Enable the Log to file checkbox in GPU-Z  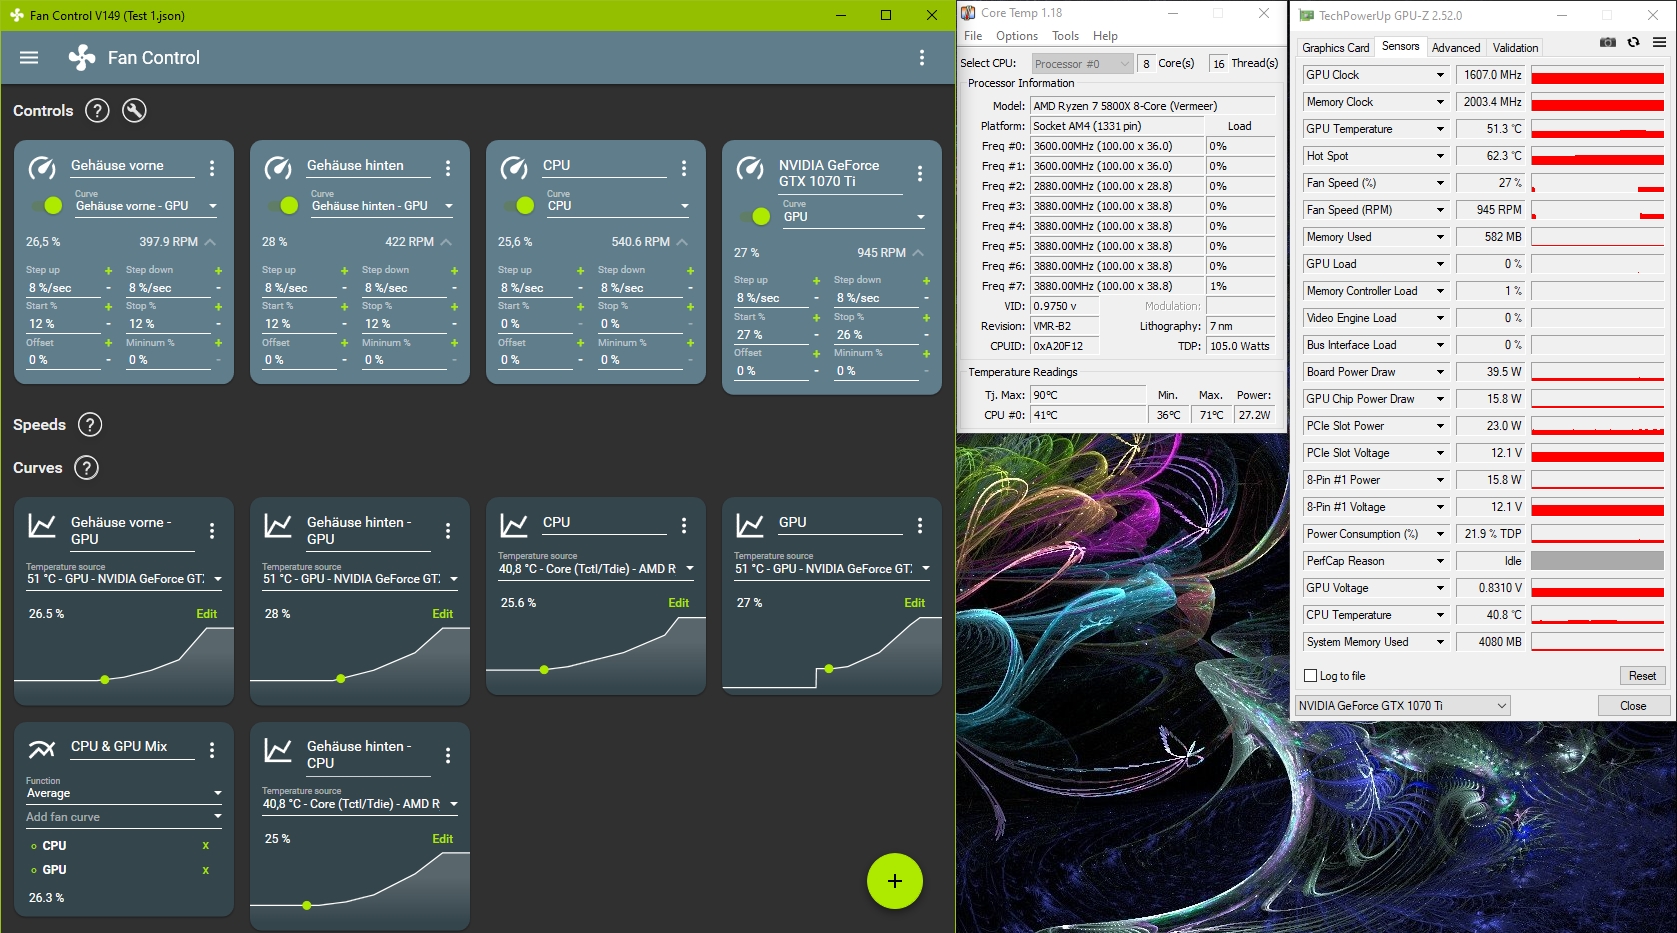pos(1311,676)
